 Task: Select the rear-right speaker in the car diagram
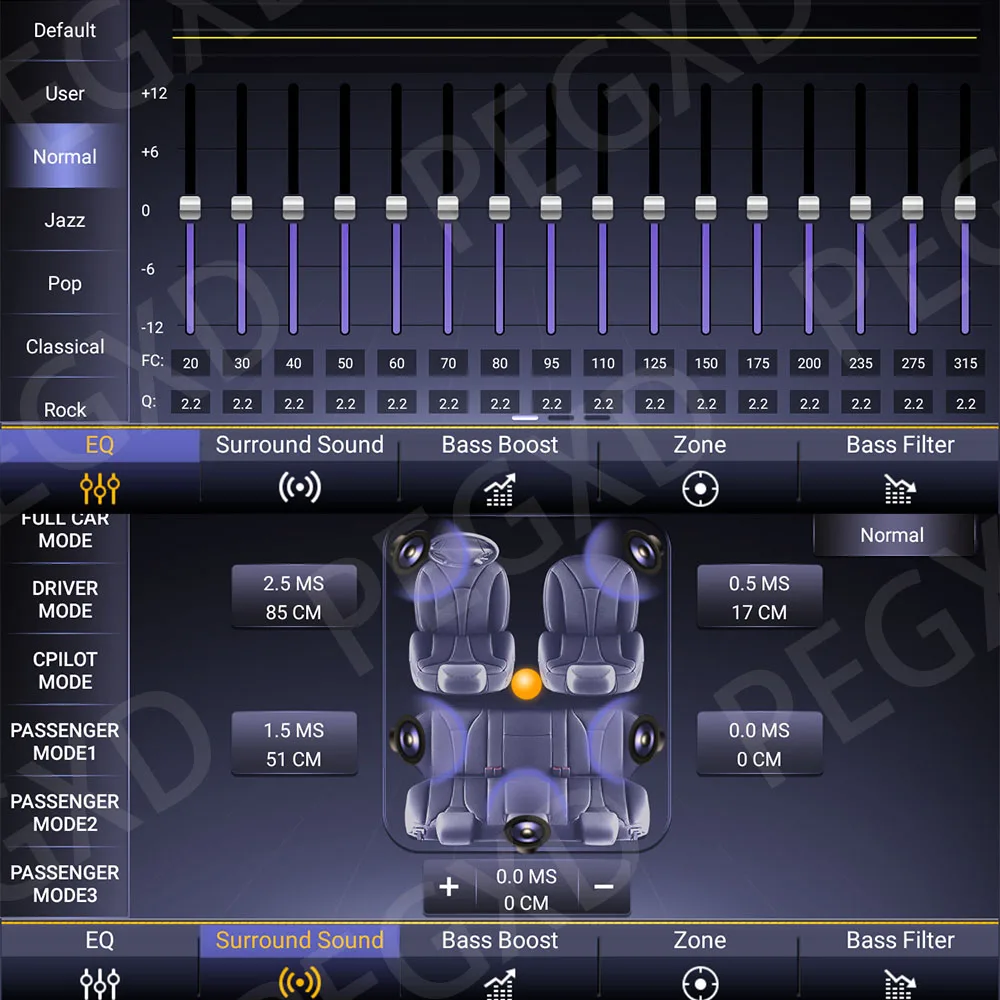tap(645, 739)
